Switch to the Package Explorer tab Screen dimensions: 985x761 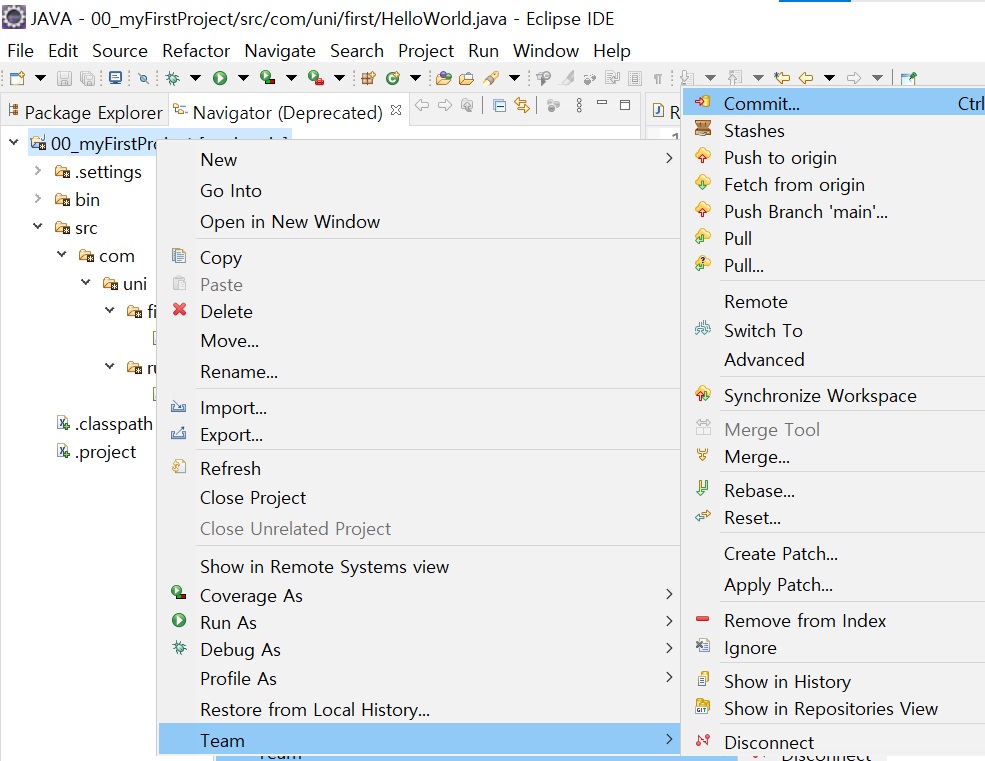pyautogui.click(x=85, y=112)
